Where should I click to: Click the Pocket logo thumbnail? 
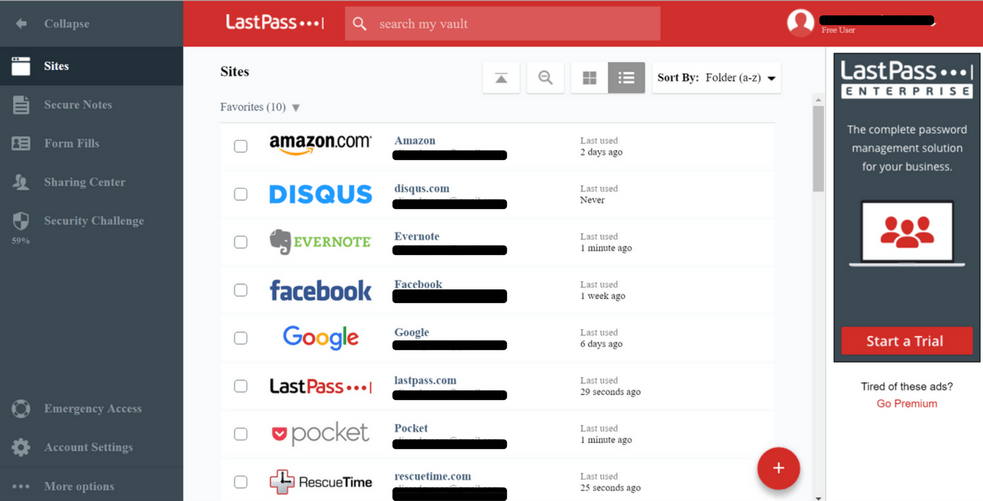(x=320, y=434)
